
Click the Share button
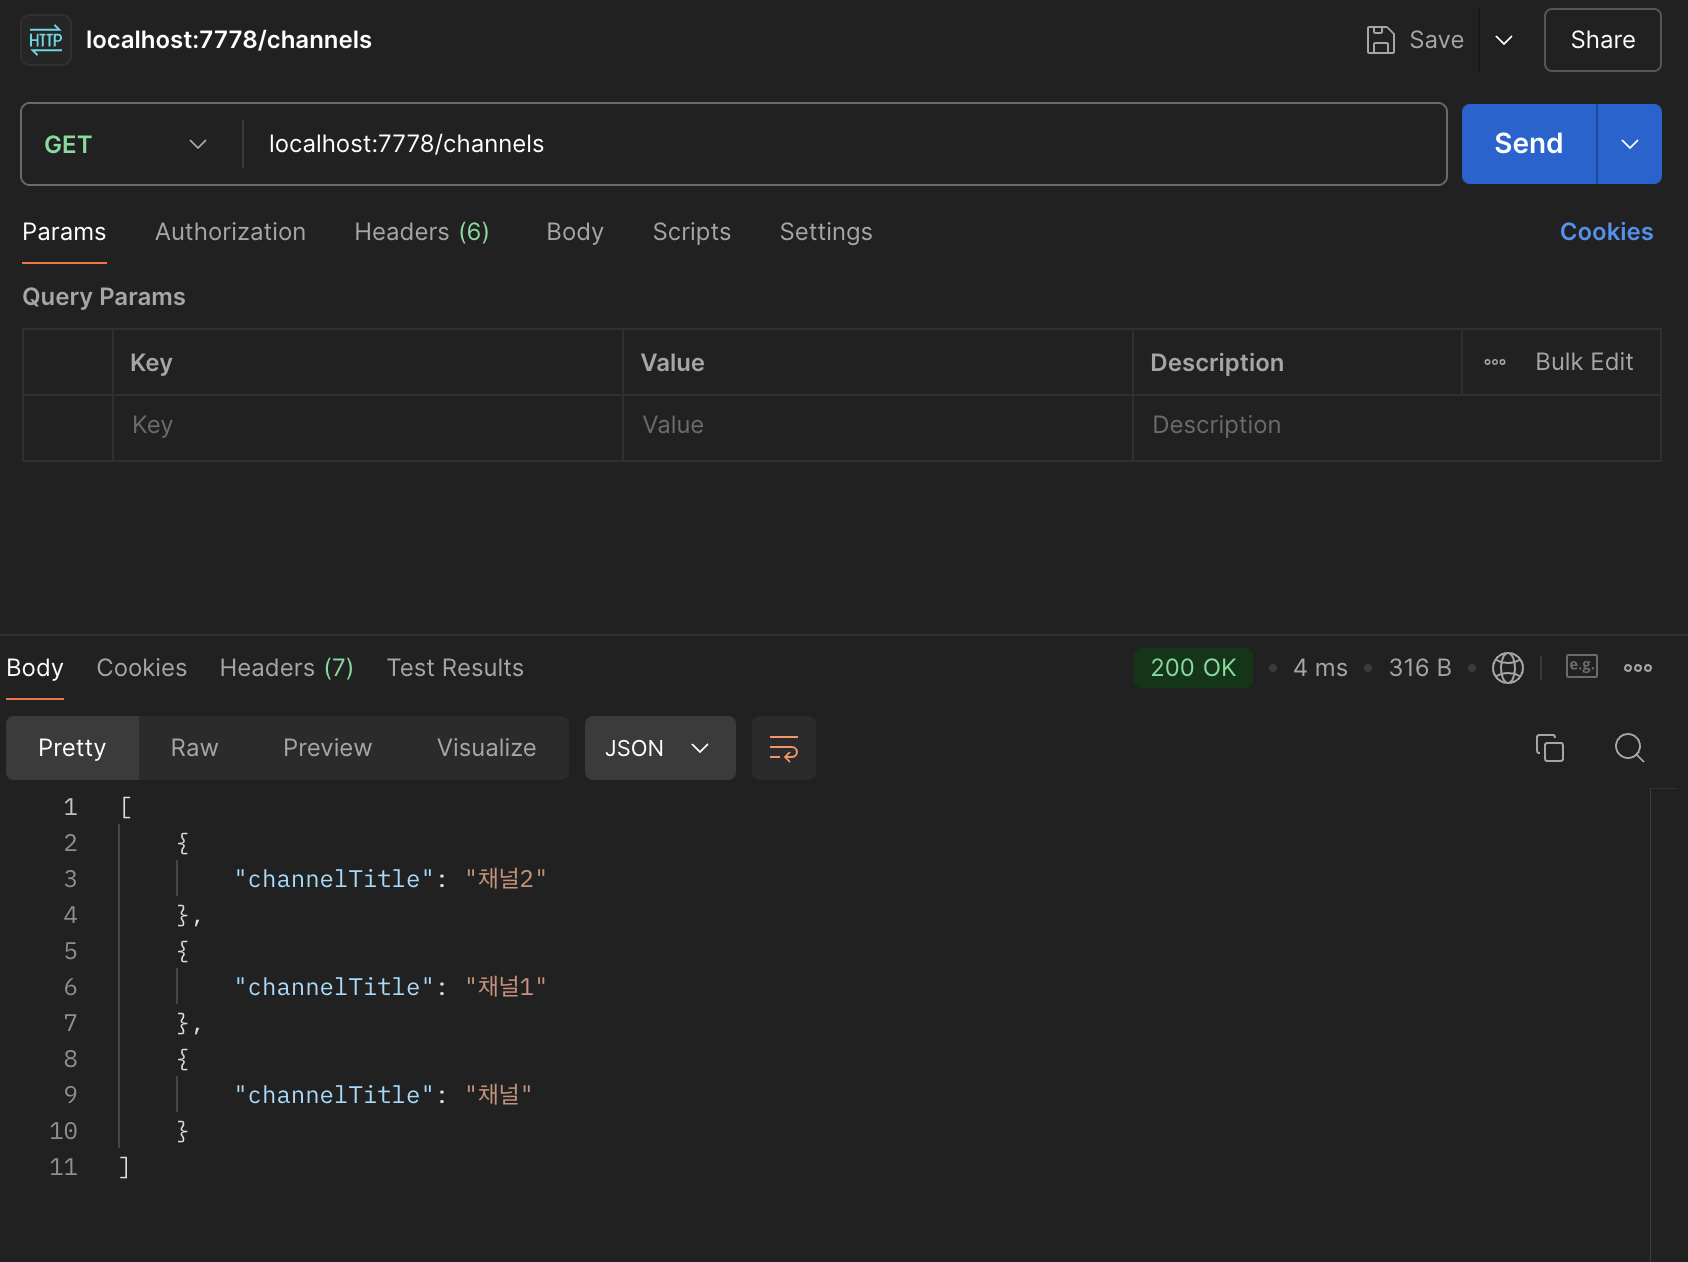coord(1602,40)
